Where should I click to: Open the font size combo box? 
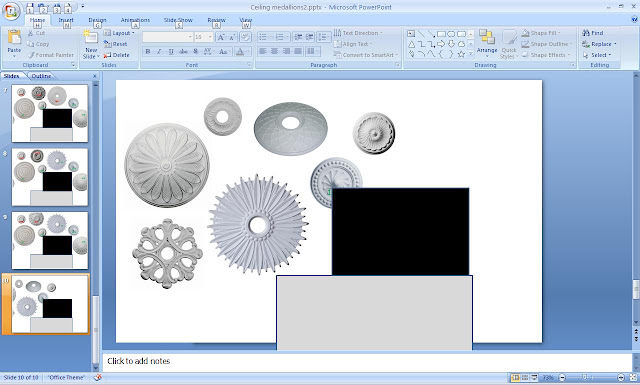(204, 37)
